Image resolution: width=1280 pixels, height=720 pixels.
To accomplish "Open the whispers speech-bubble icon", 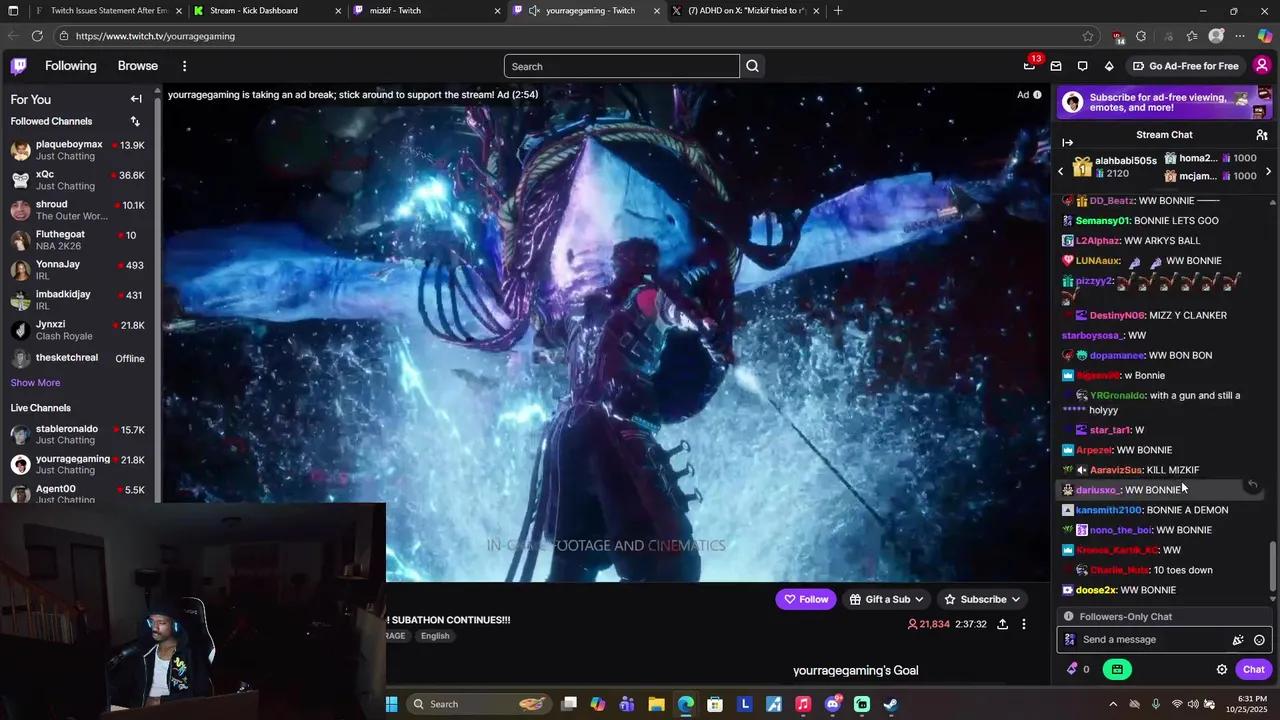I will pyautogui.click(x=1082, y=66).
